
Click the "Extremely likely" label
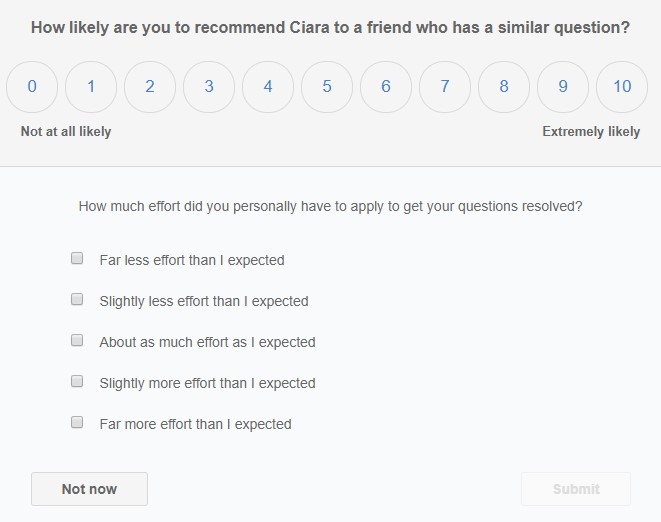tap(591, 132)
